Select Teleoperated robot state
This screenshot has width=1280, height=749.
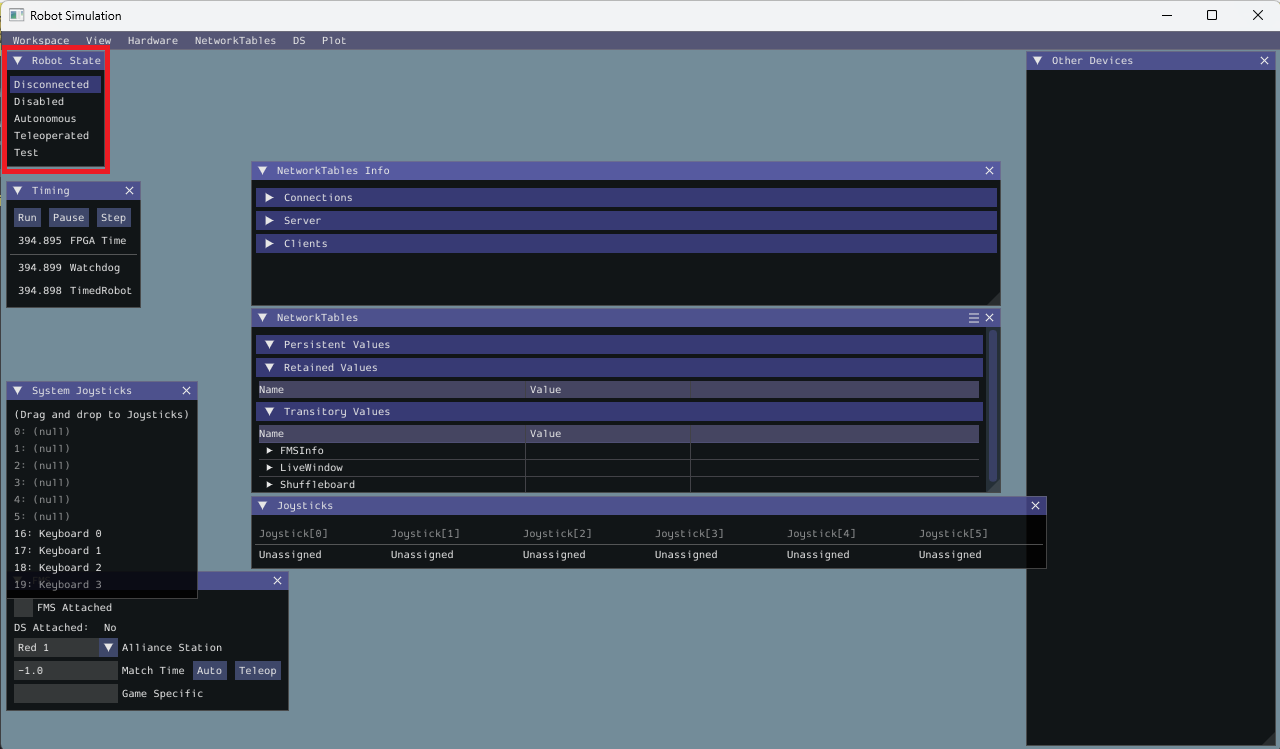(x=52, y=136)
